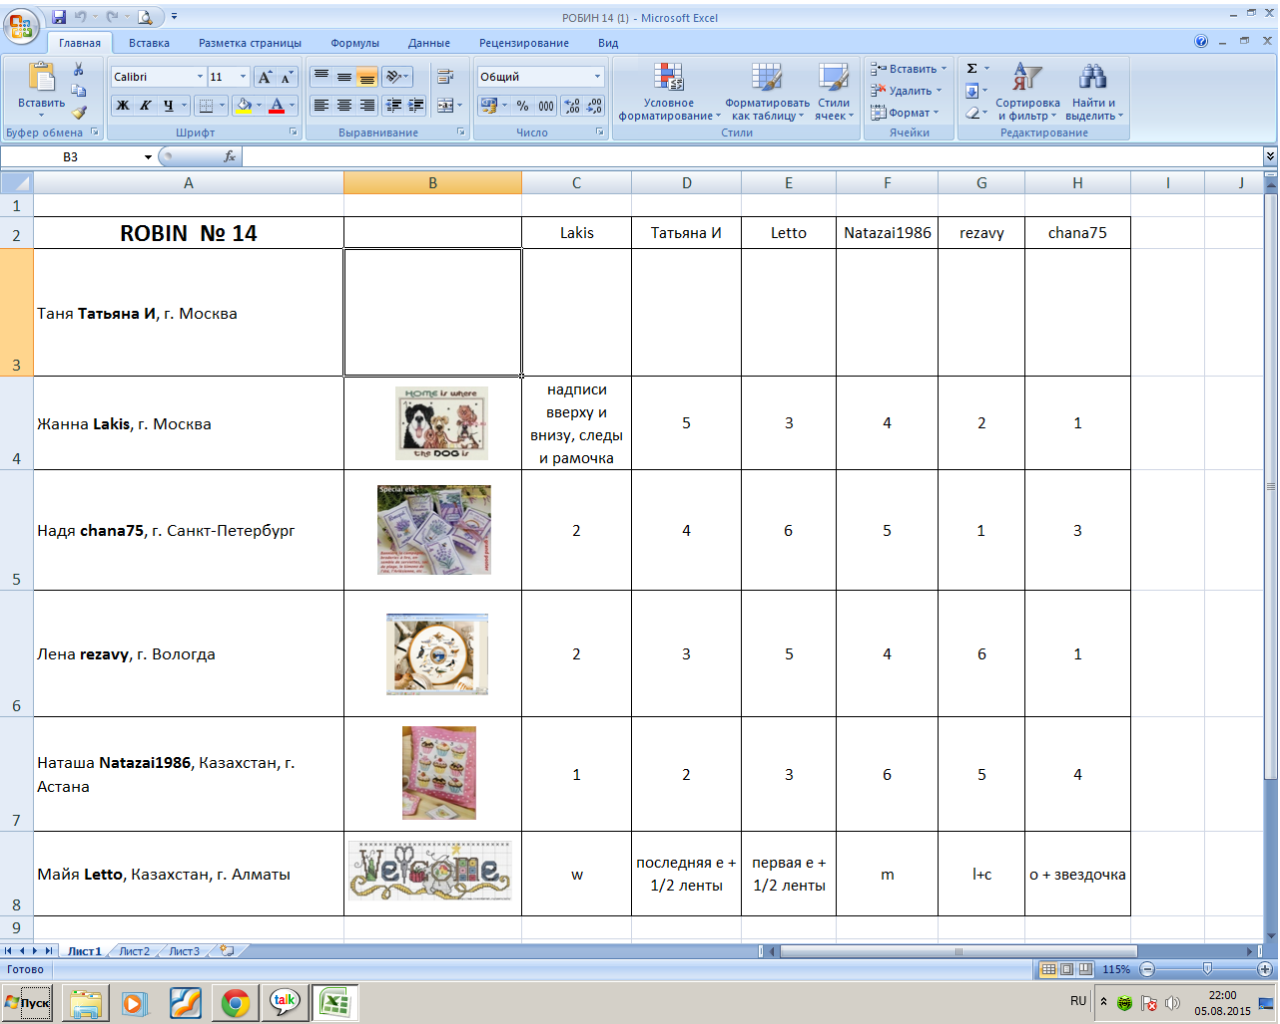
Task: Toggle italic (К) formatting
Action: pos(145,106)
